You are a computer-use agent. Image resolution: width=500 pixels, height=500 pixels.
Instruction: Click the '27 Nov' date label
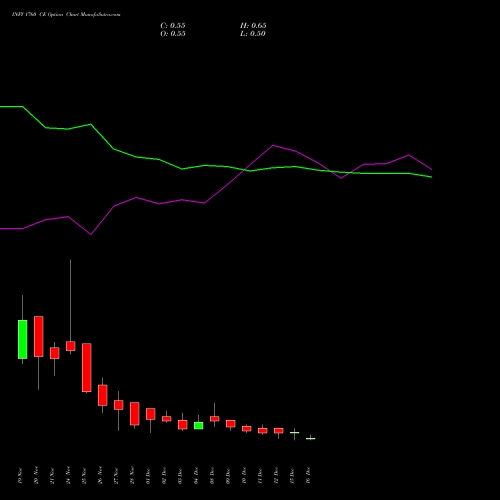point(116,475)
